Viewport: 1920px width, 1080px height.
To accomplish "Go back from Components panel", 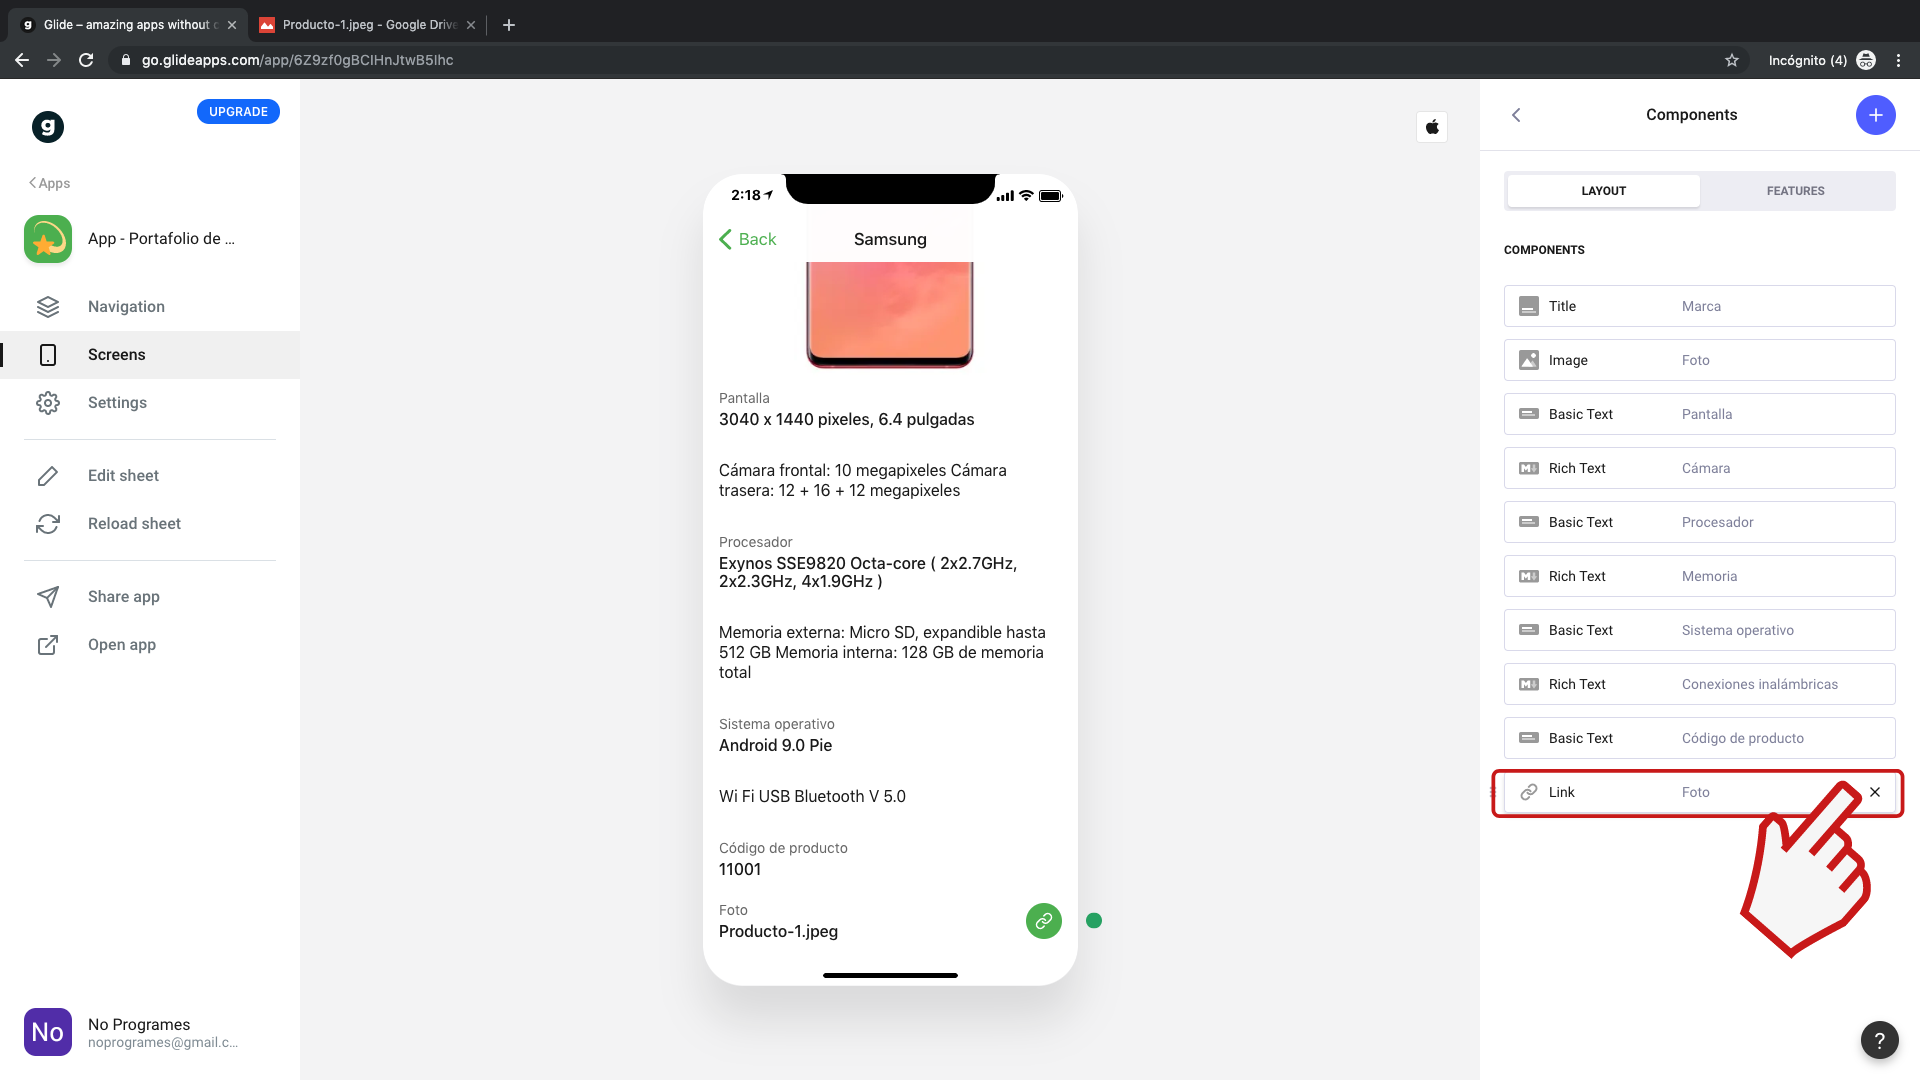I will 1516,115.
